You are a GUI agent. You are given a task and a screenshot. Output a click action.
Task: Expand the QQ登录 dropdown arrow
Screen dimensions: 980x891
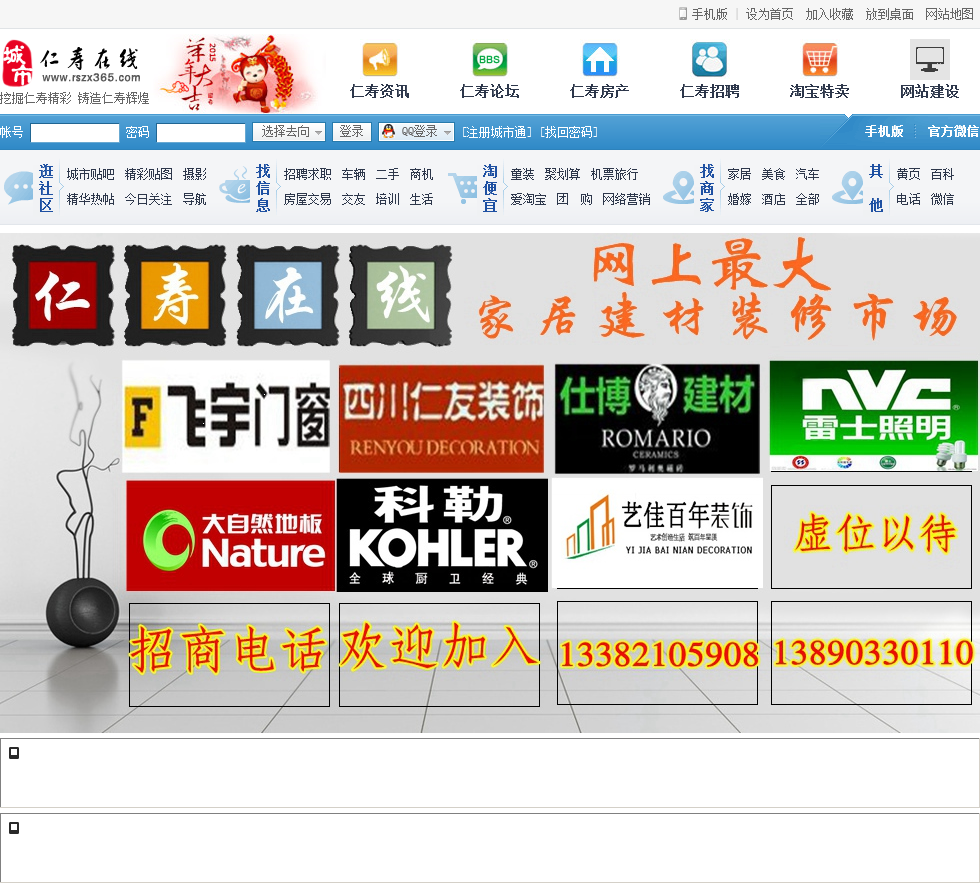pyautogui.click(x=447, y=132)
